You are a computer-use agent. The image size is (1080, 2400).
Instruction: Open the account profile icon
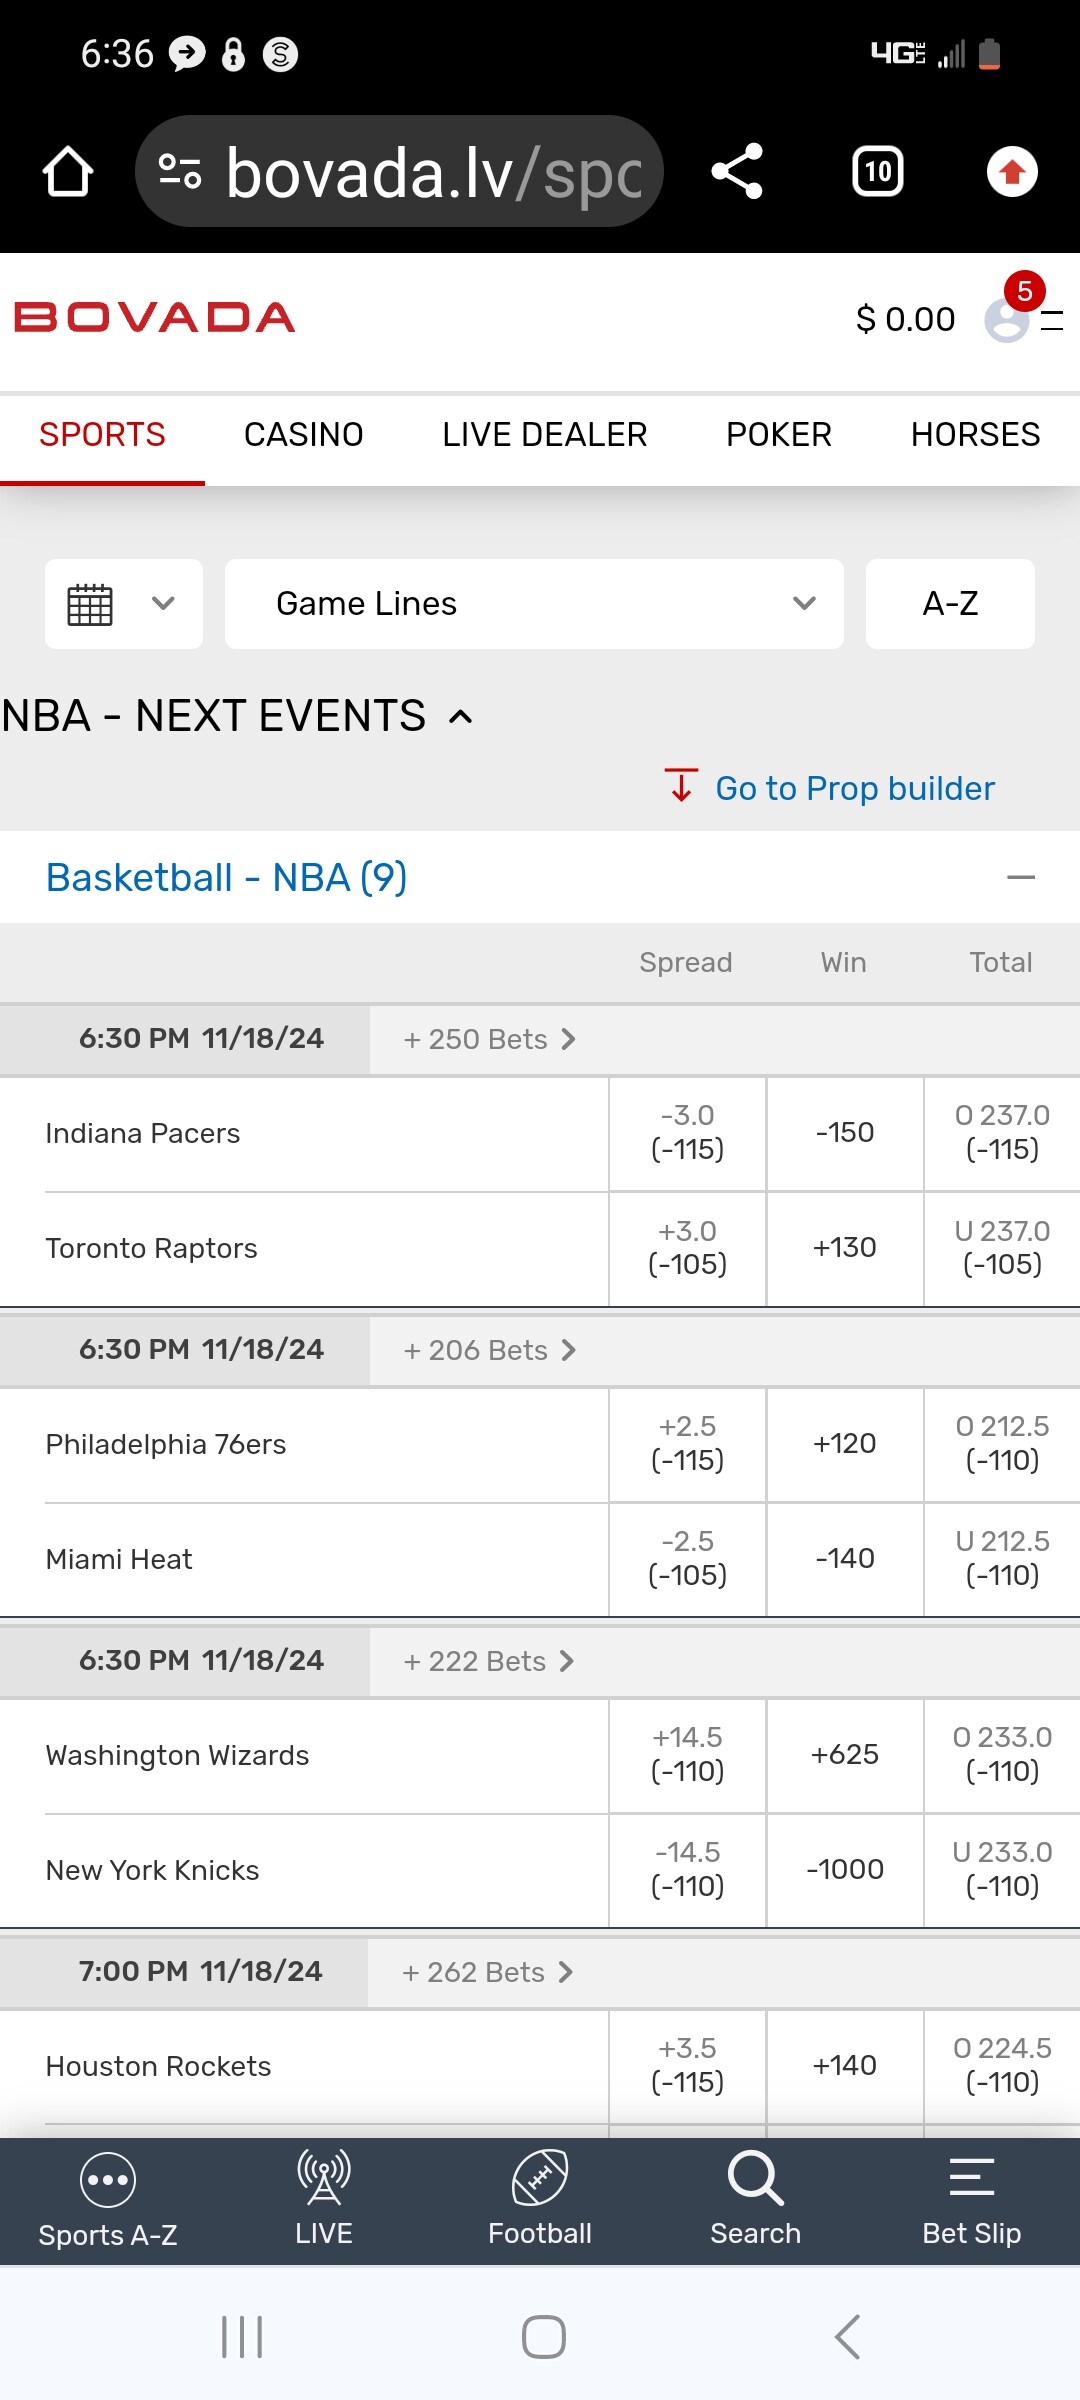pos(1007,320)
